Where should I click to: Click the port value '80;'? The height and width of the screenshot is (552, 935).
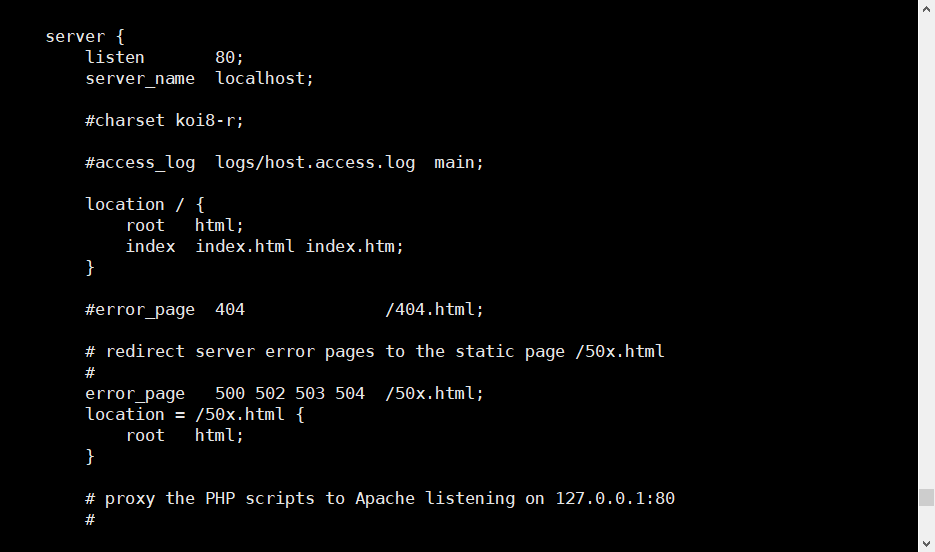pyautogui.click(x=229, y=57)
